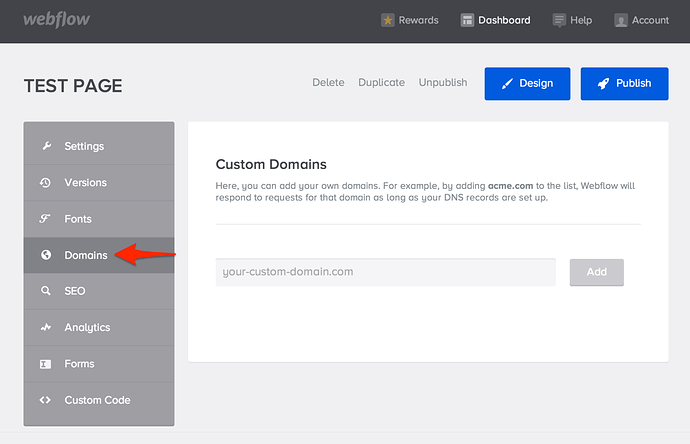Click the Rewards star icon

click(x=388, y=20)
